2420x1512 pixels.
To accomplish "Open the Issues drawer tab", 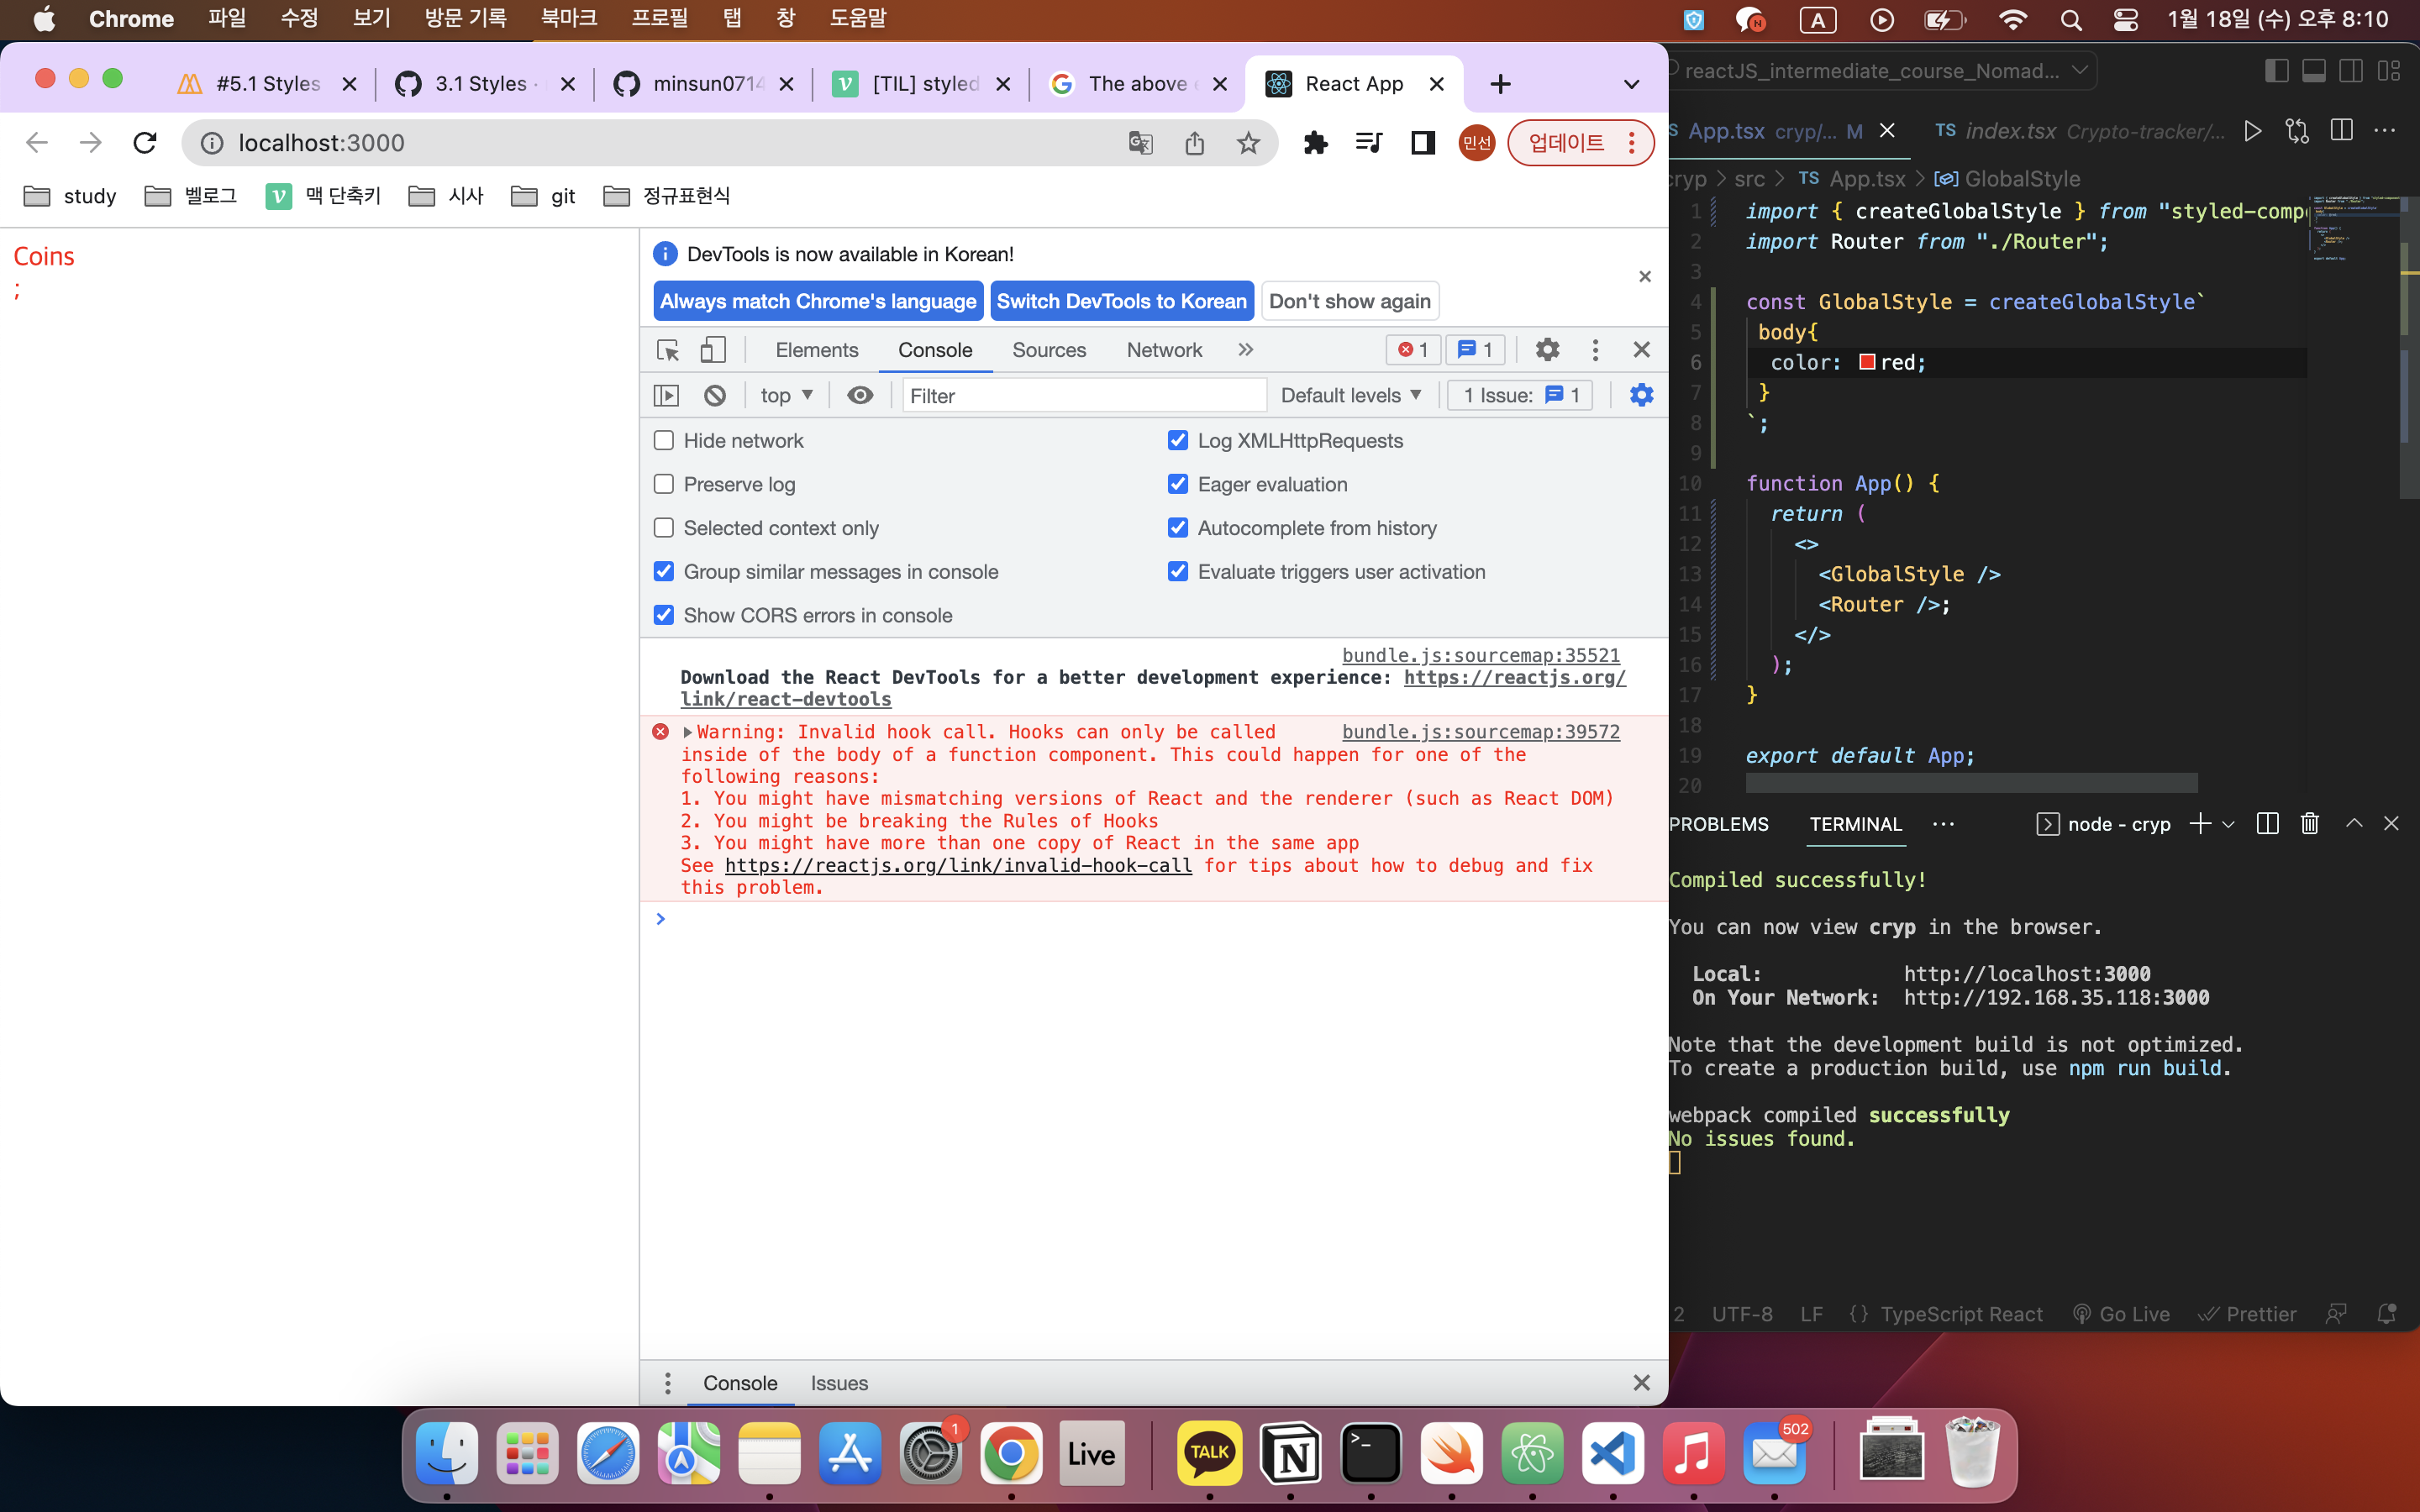I will (x=839, y=1383).
